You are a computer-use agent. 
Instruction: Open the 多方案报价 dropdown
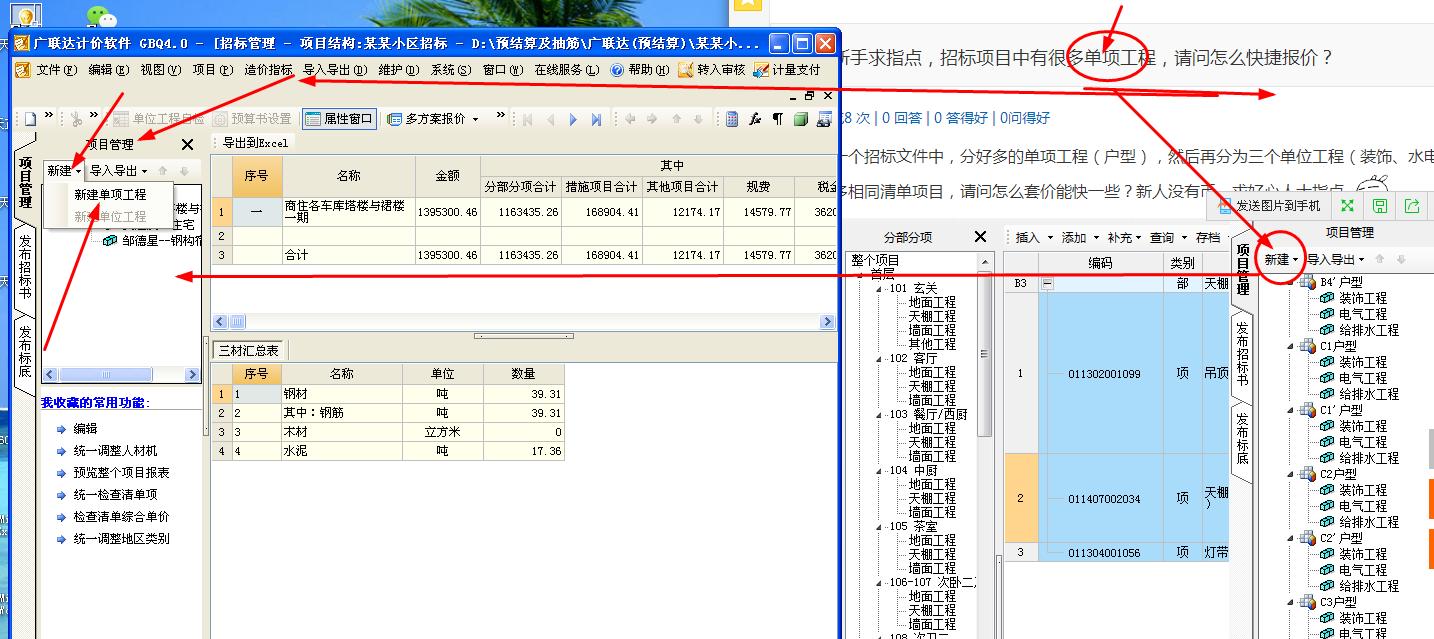point(433,119)
